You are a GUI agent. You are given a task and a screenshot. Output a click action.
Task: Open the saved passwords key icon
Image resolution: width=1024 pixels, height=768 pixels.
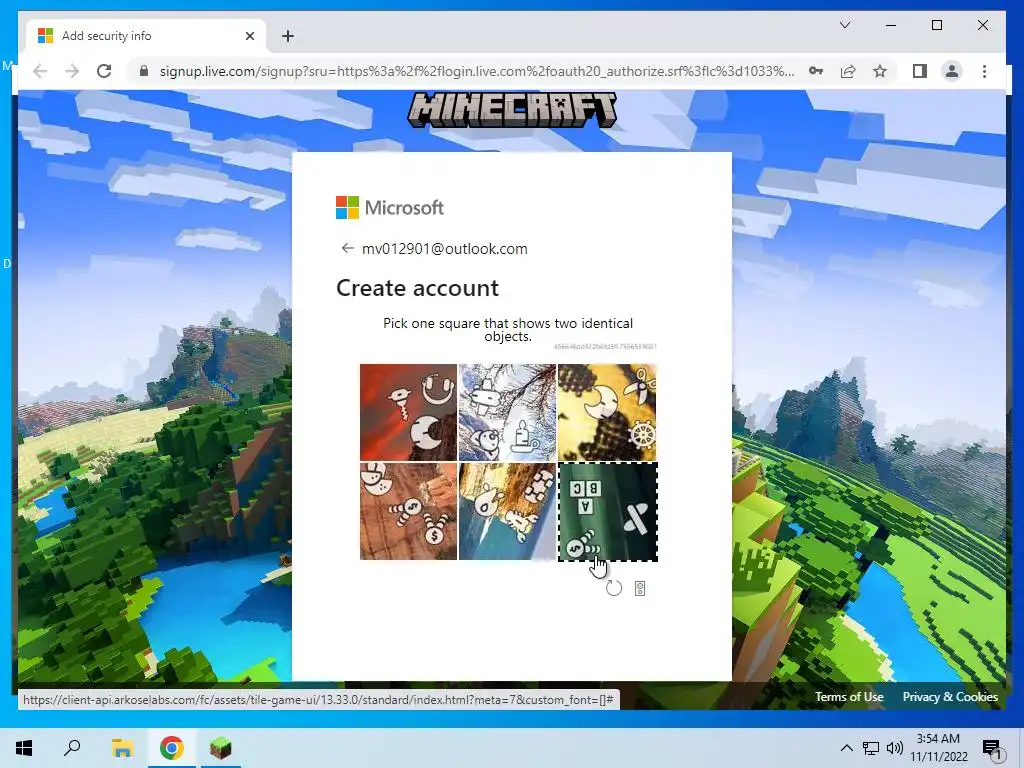click(x=816, y=71)
